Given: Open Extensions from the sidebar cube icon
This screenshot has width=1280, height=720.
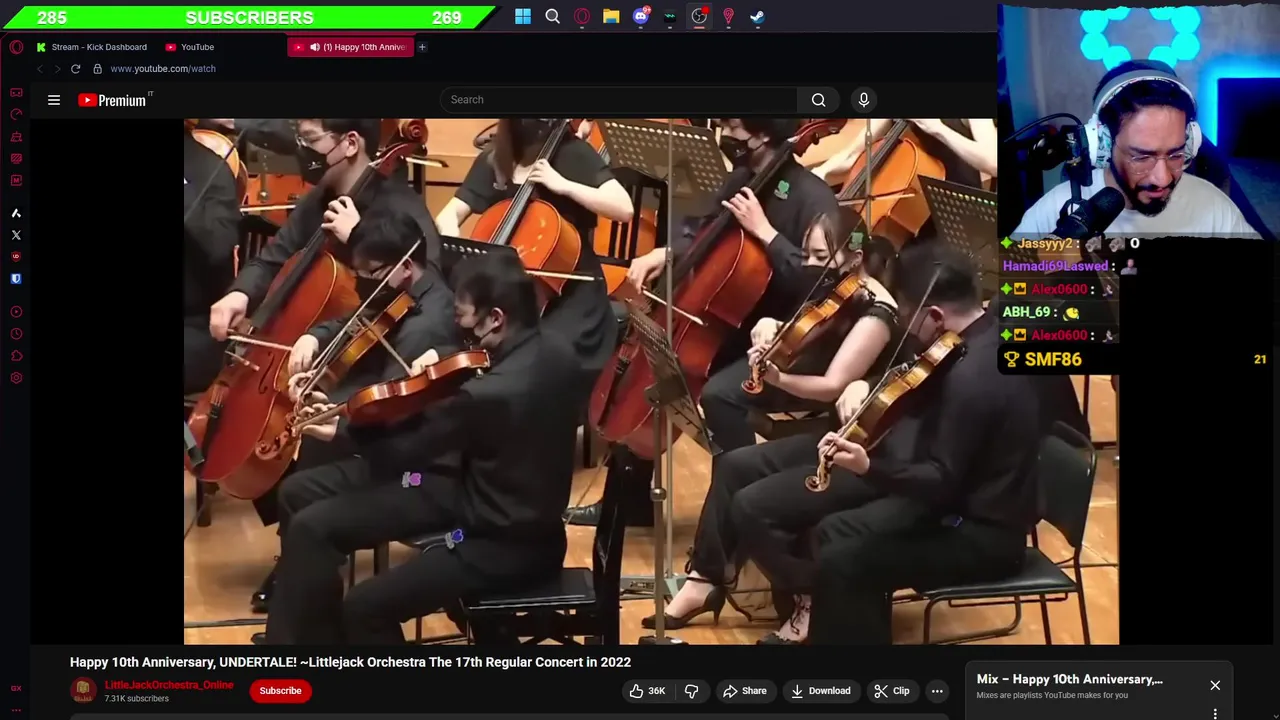Looking at the screenshot, I should tap(16, 356).
